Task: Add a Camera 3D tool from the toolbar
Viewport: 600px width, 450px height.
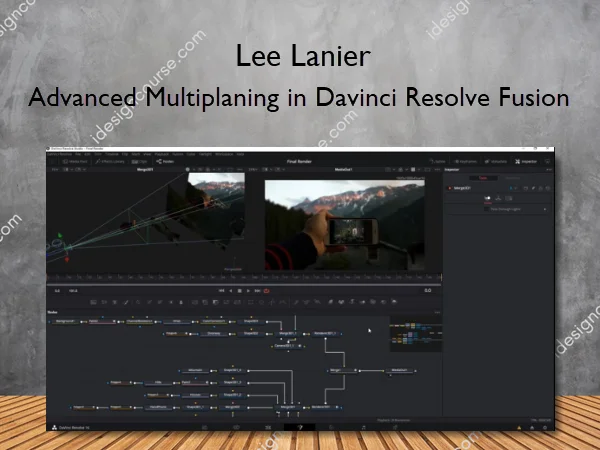Action: [x=373, y=302]
